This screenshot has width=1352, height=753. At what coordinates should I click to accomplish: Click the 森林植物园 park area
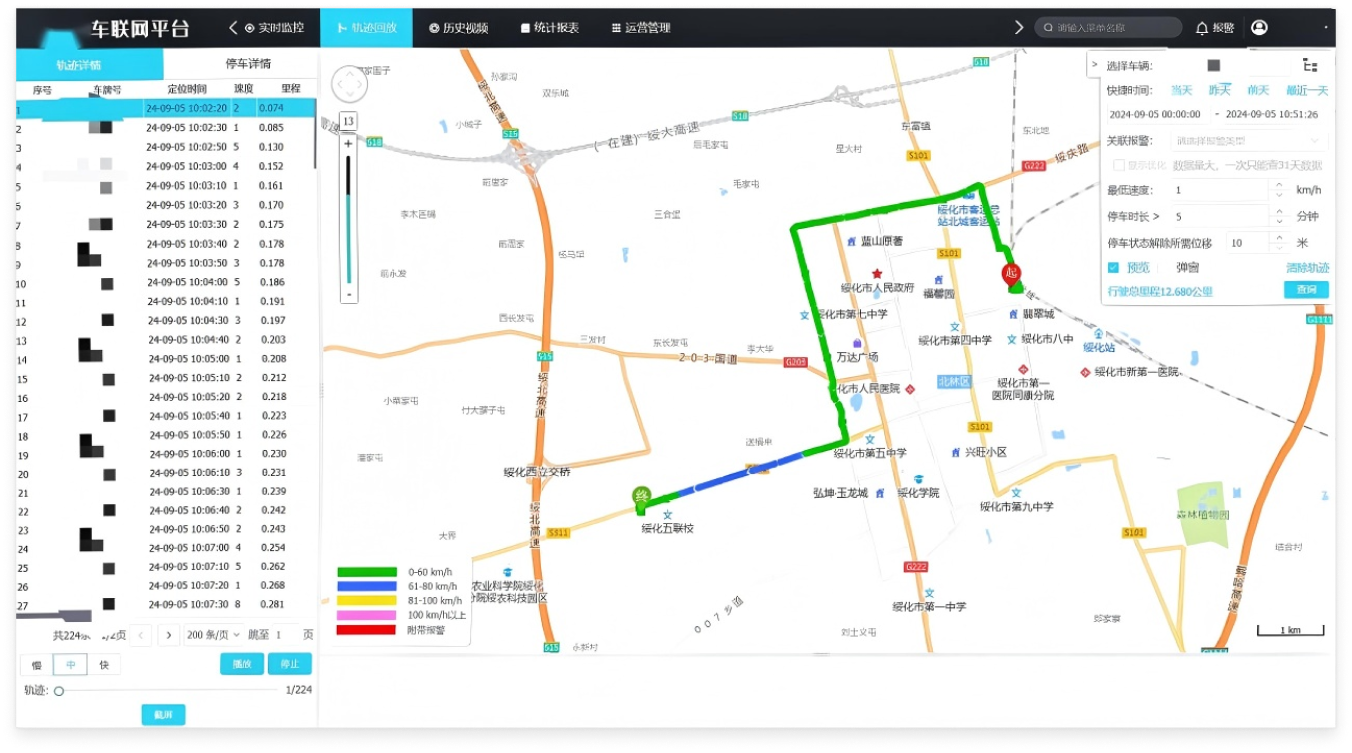(1202, 513)
